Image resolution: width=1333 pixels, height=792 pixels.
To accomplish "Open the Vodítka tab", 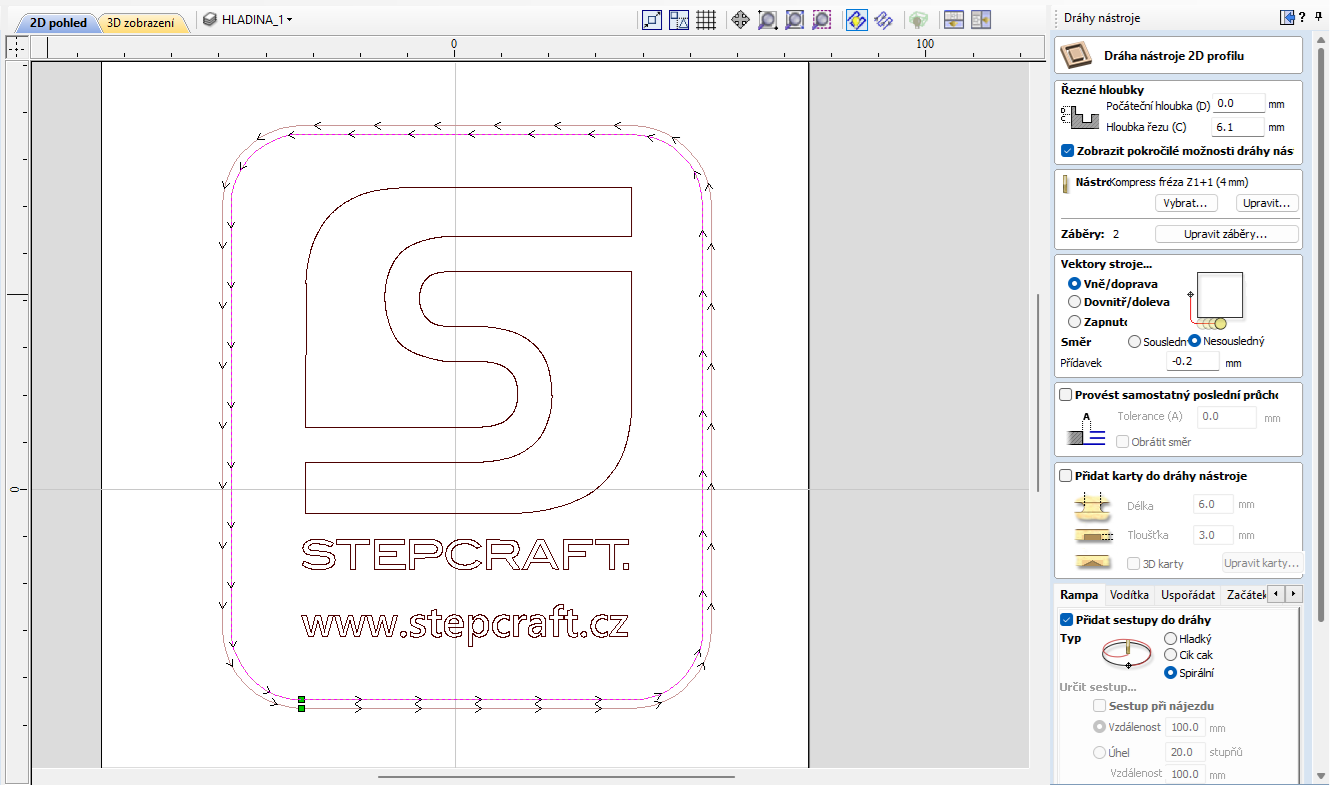I will coord(1129,595).
